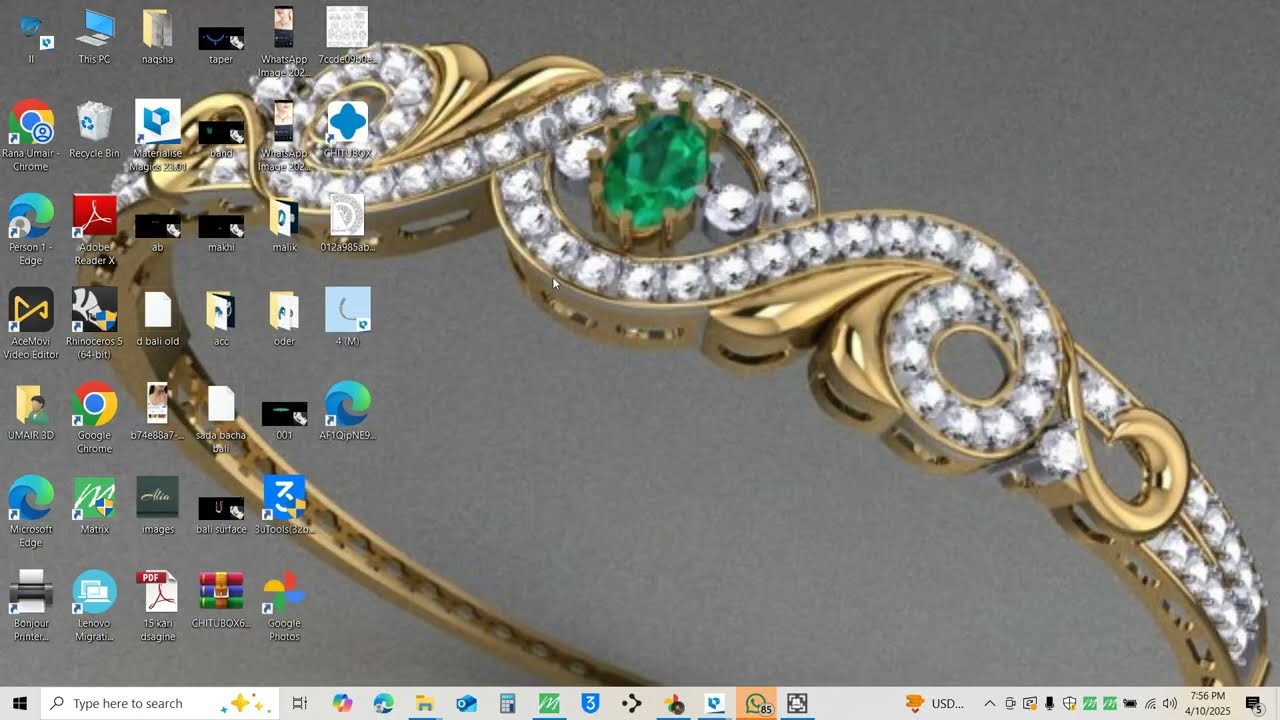1280x720 pixels.
Task: Open Google Photos desktop shortcut
Action: tap(284, 607)
